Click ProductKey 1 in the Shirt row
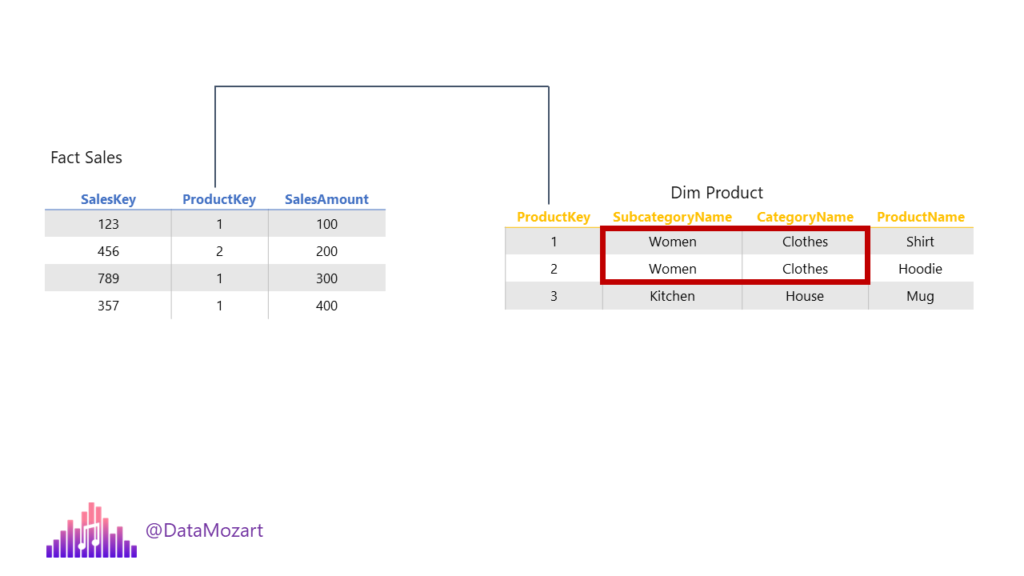The image size is (1024, 576). click(x=553, y=242)
